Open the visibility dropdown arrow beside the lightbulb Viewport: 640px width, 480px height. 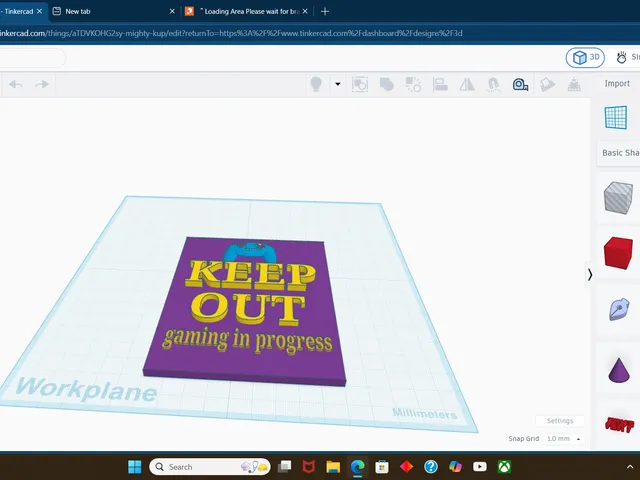point(338,84)
